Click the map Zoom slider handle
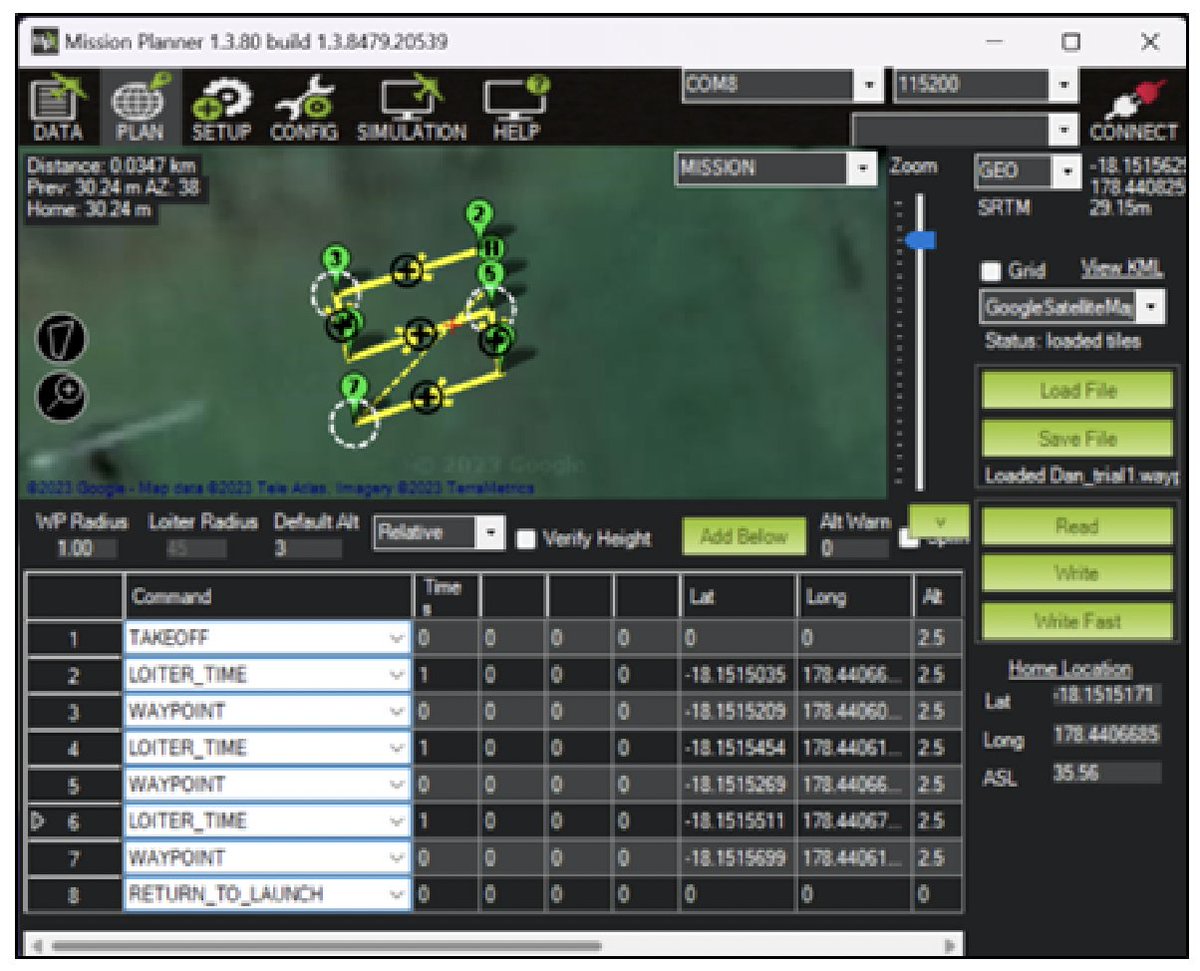Viewport: 1200px width, 971px height. [x=919, y=240]
